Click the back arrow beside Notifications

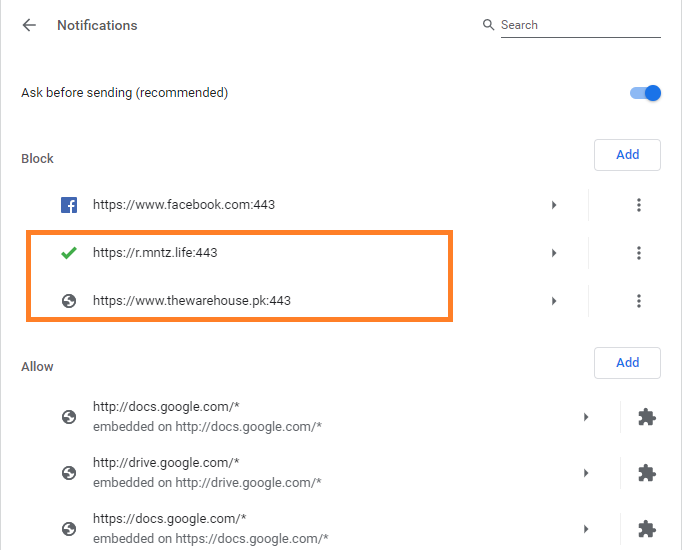point(29,25)
